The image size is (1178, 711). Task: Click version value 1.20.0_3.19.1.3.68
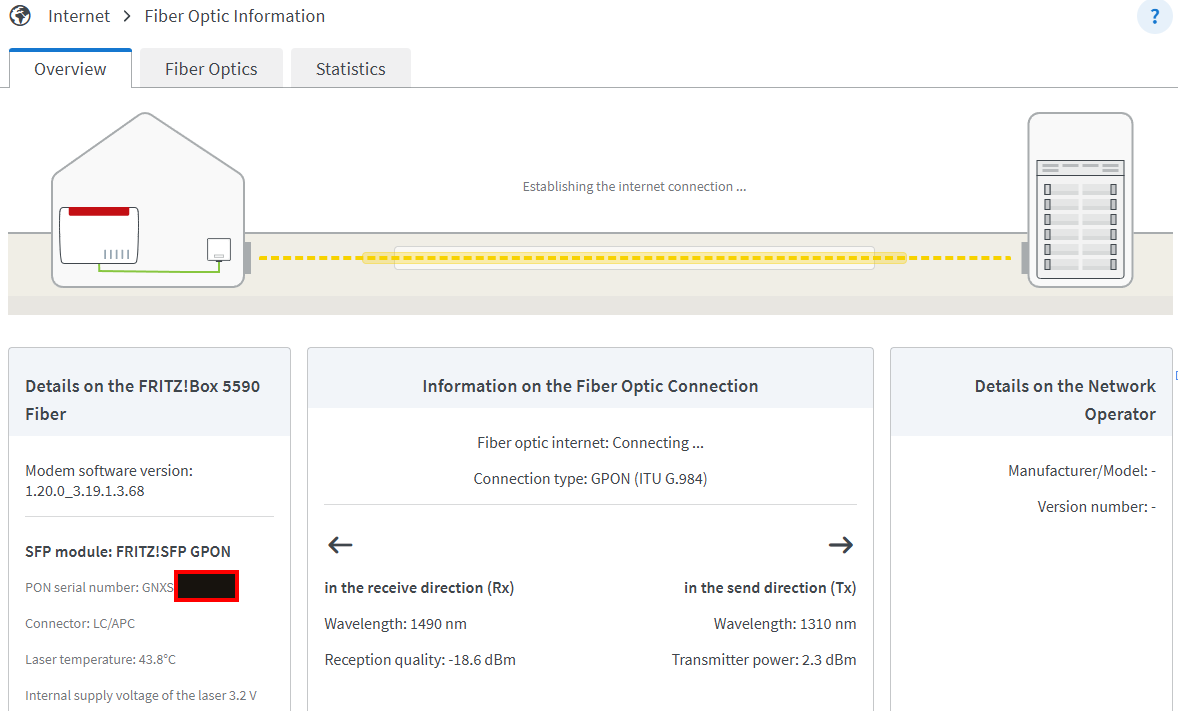(85, 491)
